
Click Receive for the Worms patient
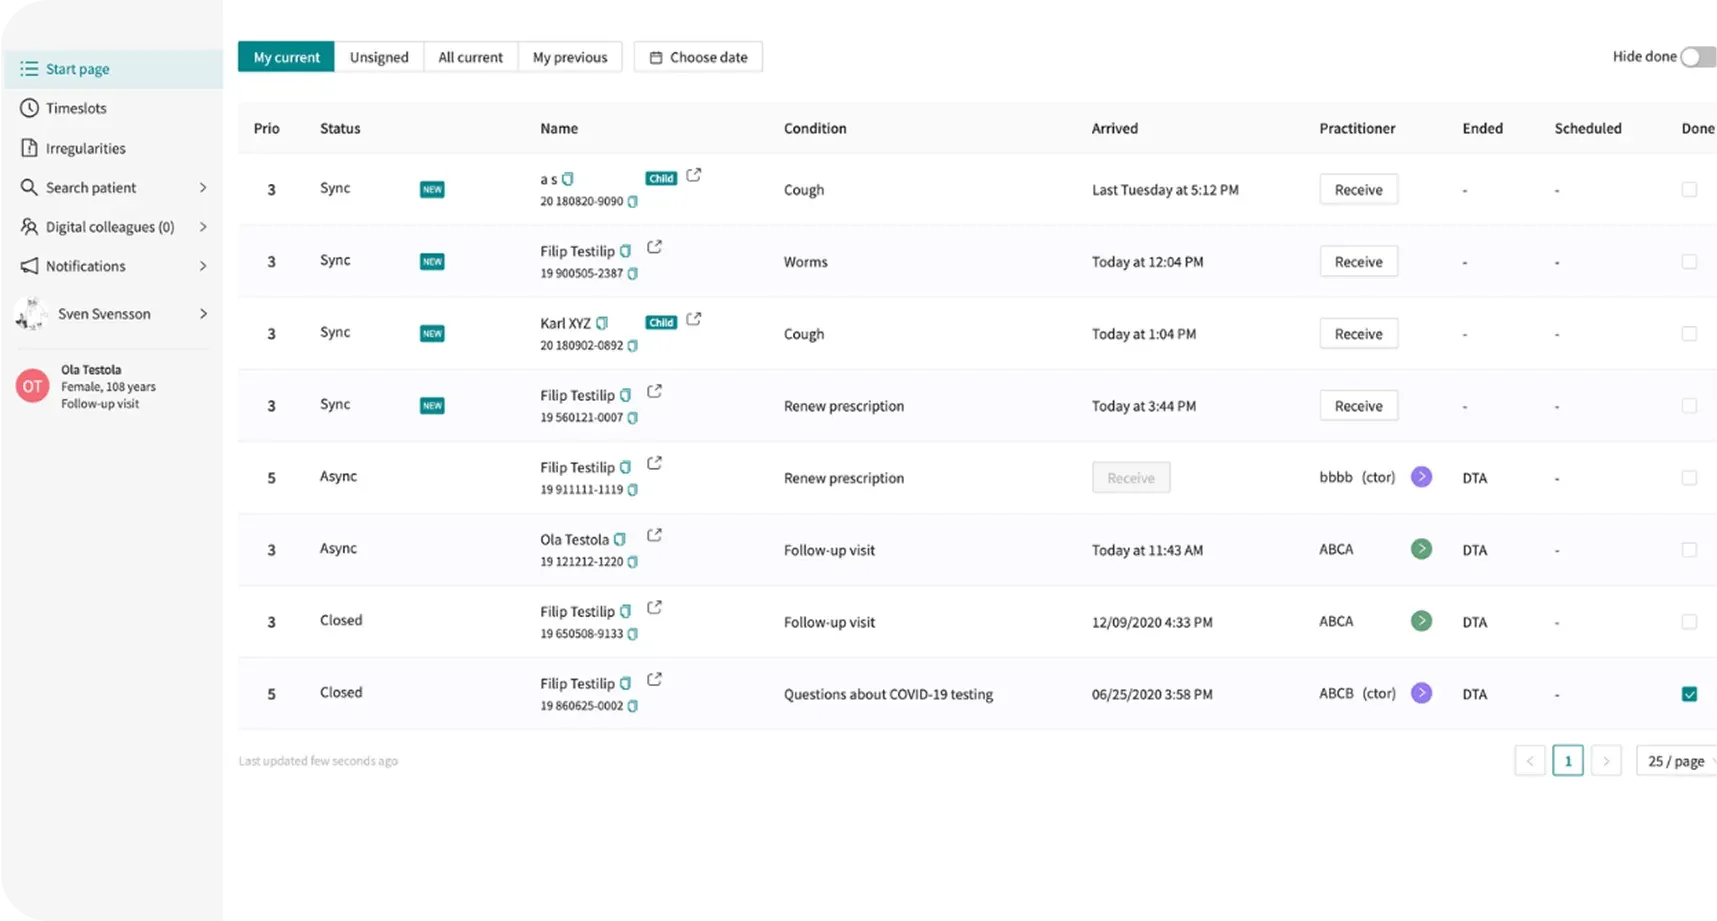[x=1358, y=262]
